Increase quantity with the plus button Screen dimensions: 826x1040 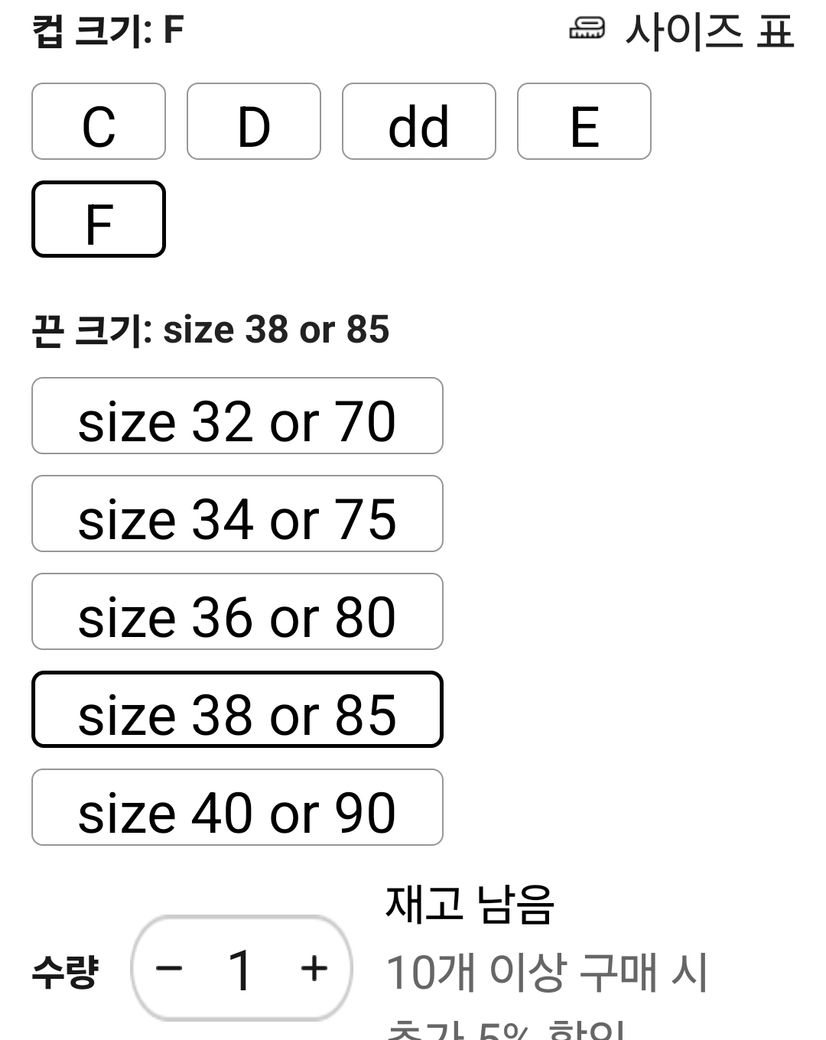[x=314, y=968]
